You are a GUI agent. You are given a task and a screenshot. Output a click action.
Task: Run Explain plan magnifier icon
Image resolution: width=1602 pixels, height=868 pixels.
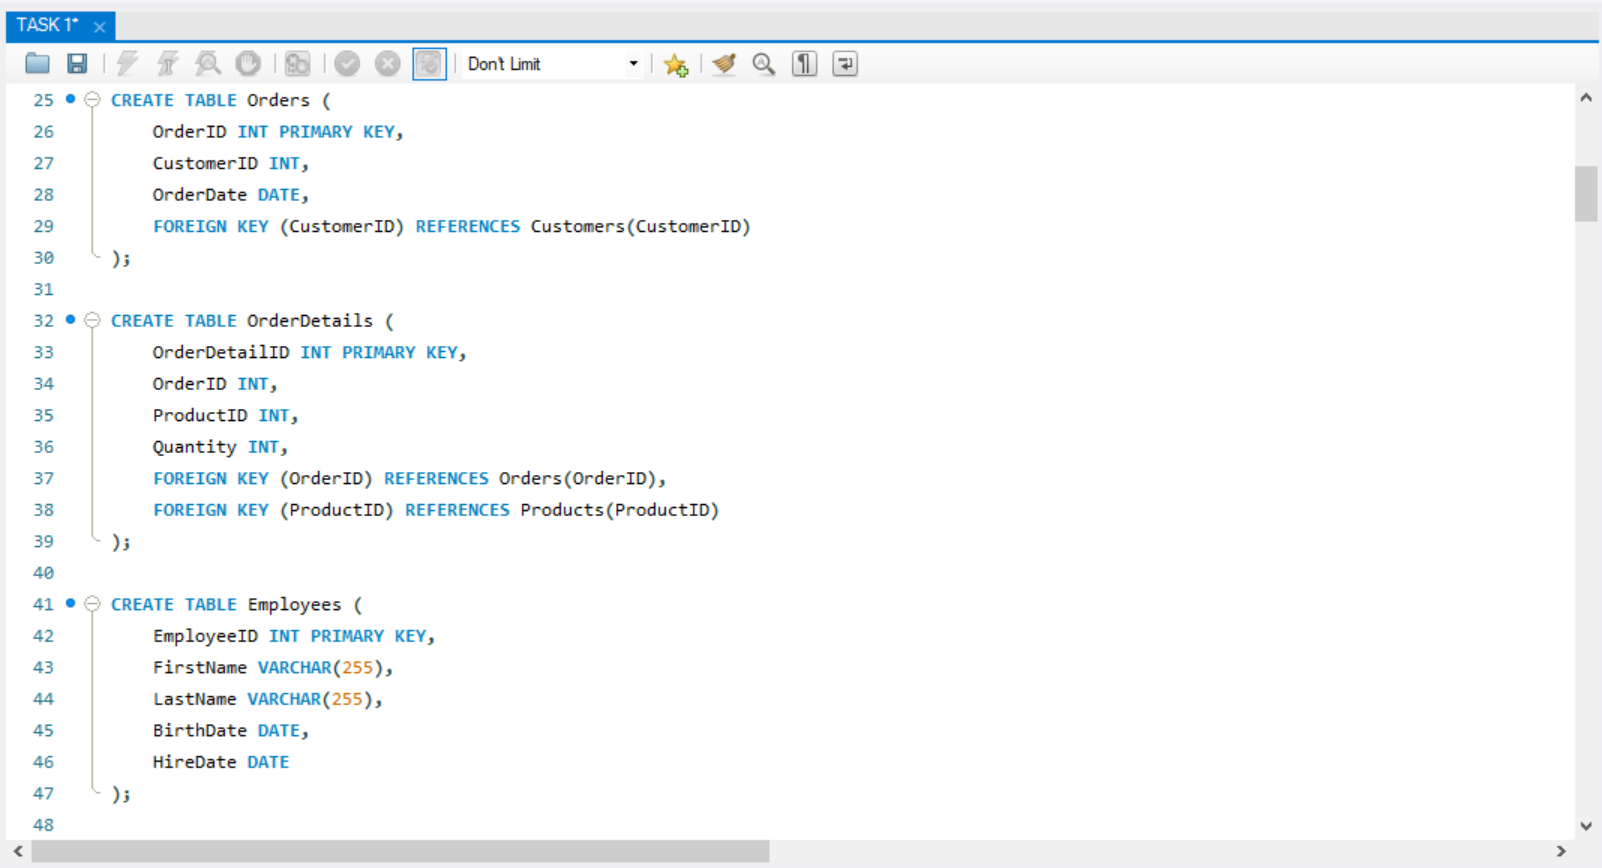[x=208, y=64]
